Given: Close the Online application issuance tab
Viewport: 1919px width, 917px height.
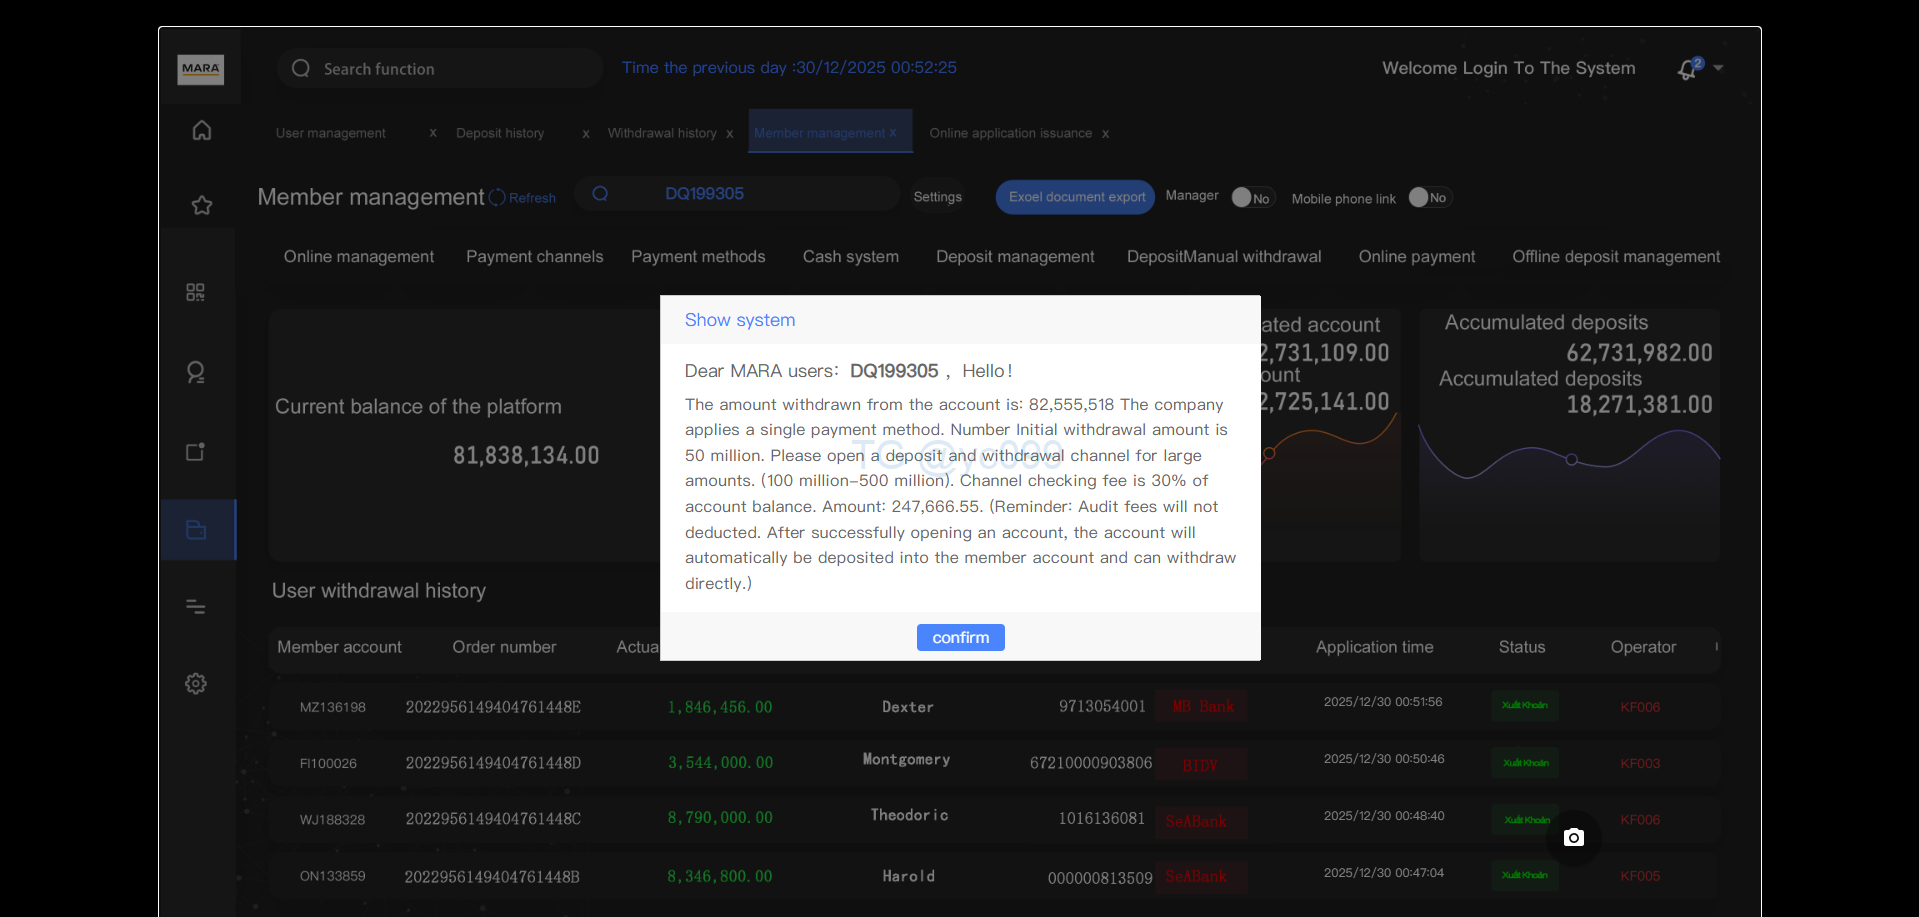Looking at the screenshot, I should coord(1105,134).
